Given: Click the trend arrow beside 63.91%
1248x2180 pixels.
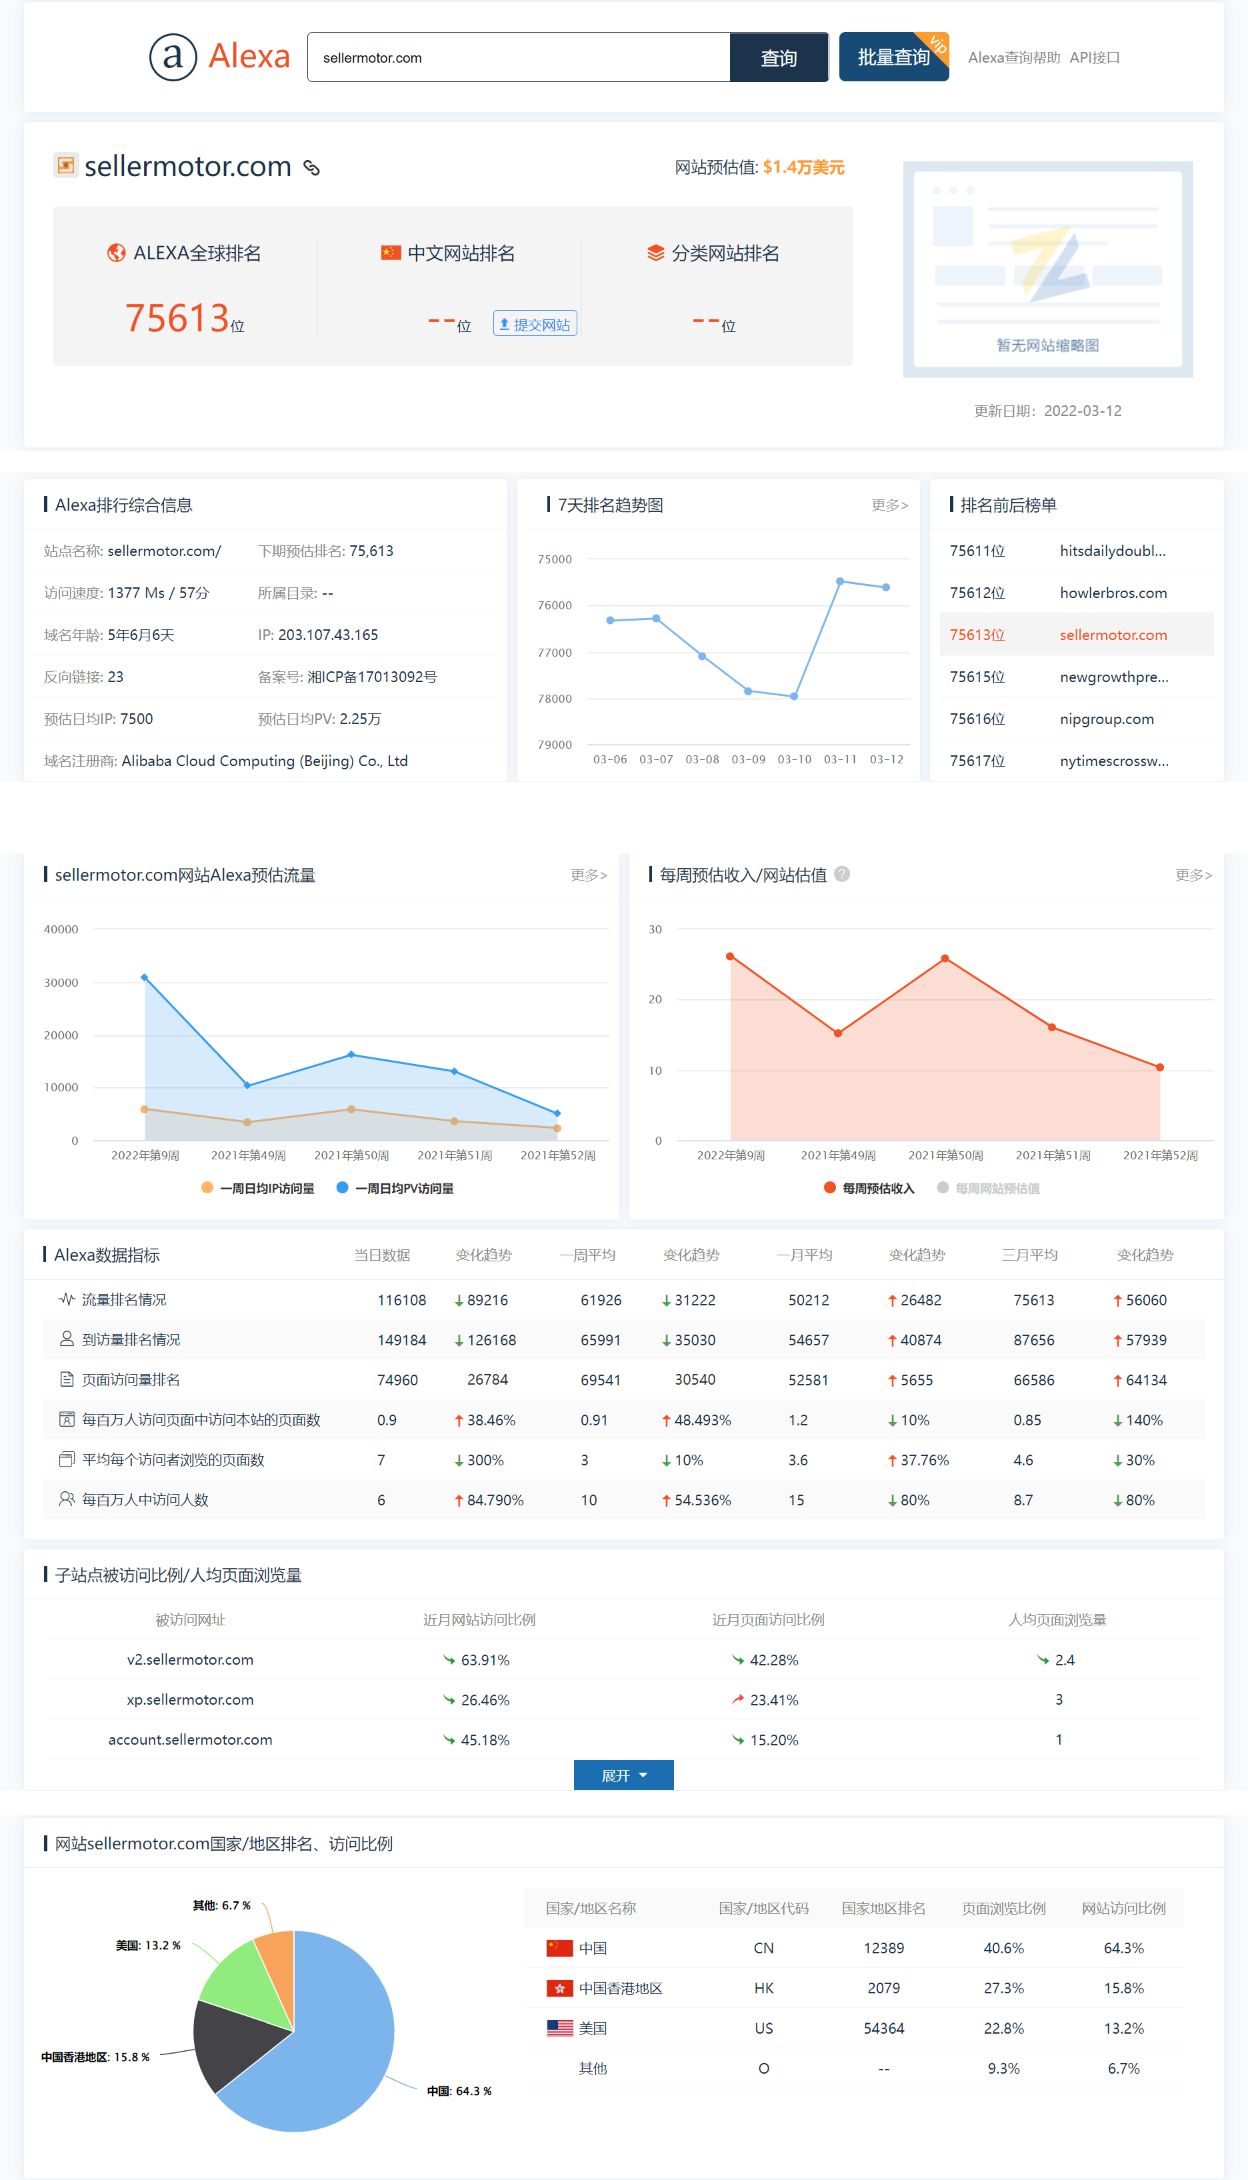Looking at the screenshot, I should (449, 1660).
